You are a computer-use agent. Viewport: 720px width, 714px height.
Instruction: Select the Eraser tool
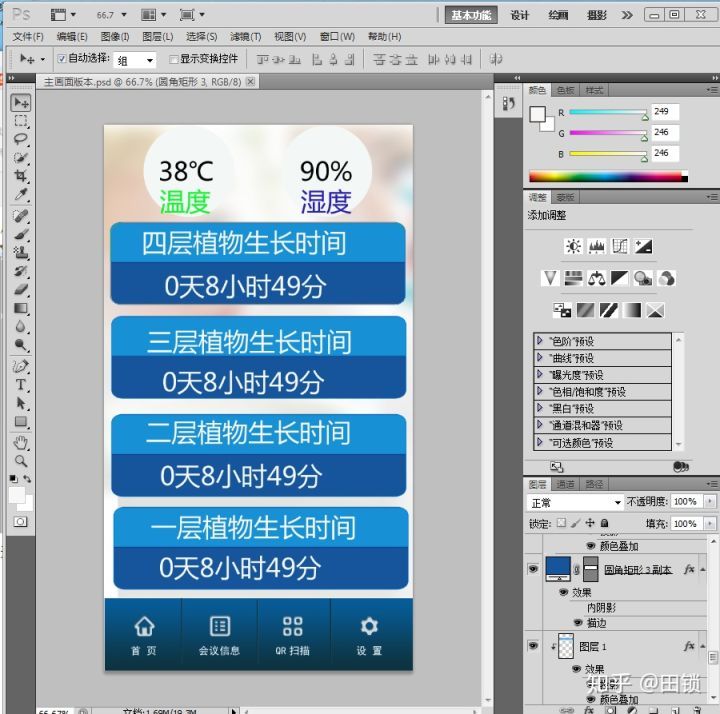[21, 289]
